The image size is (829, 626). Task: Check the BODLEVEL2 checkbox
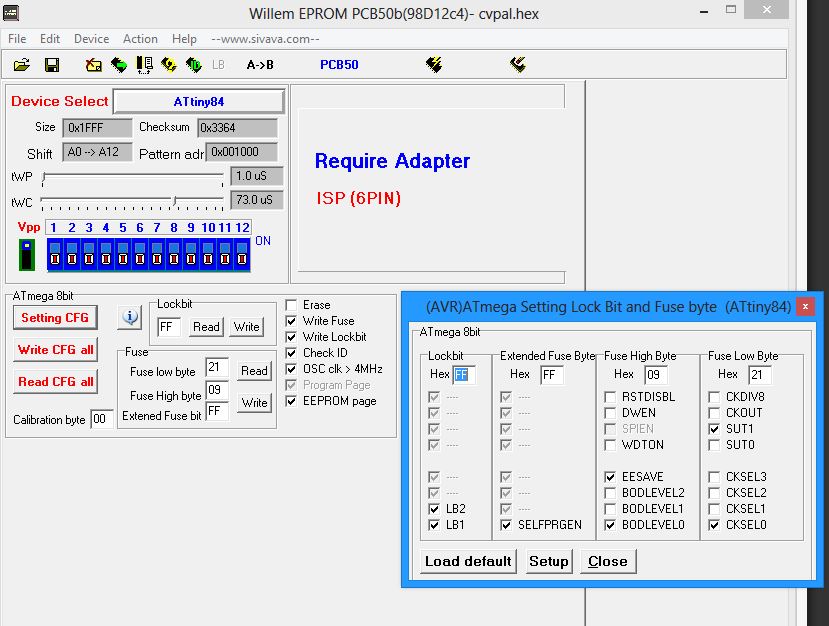pos(610,493)
